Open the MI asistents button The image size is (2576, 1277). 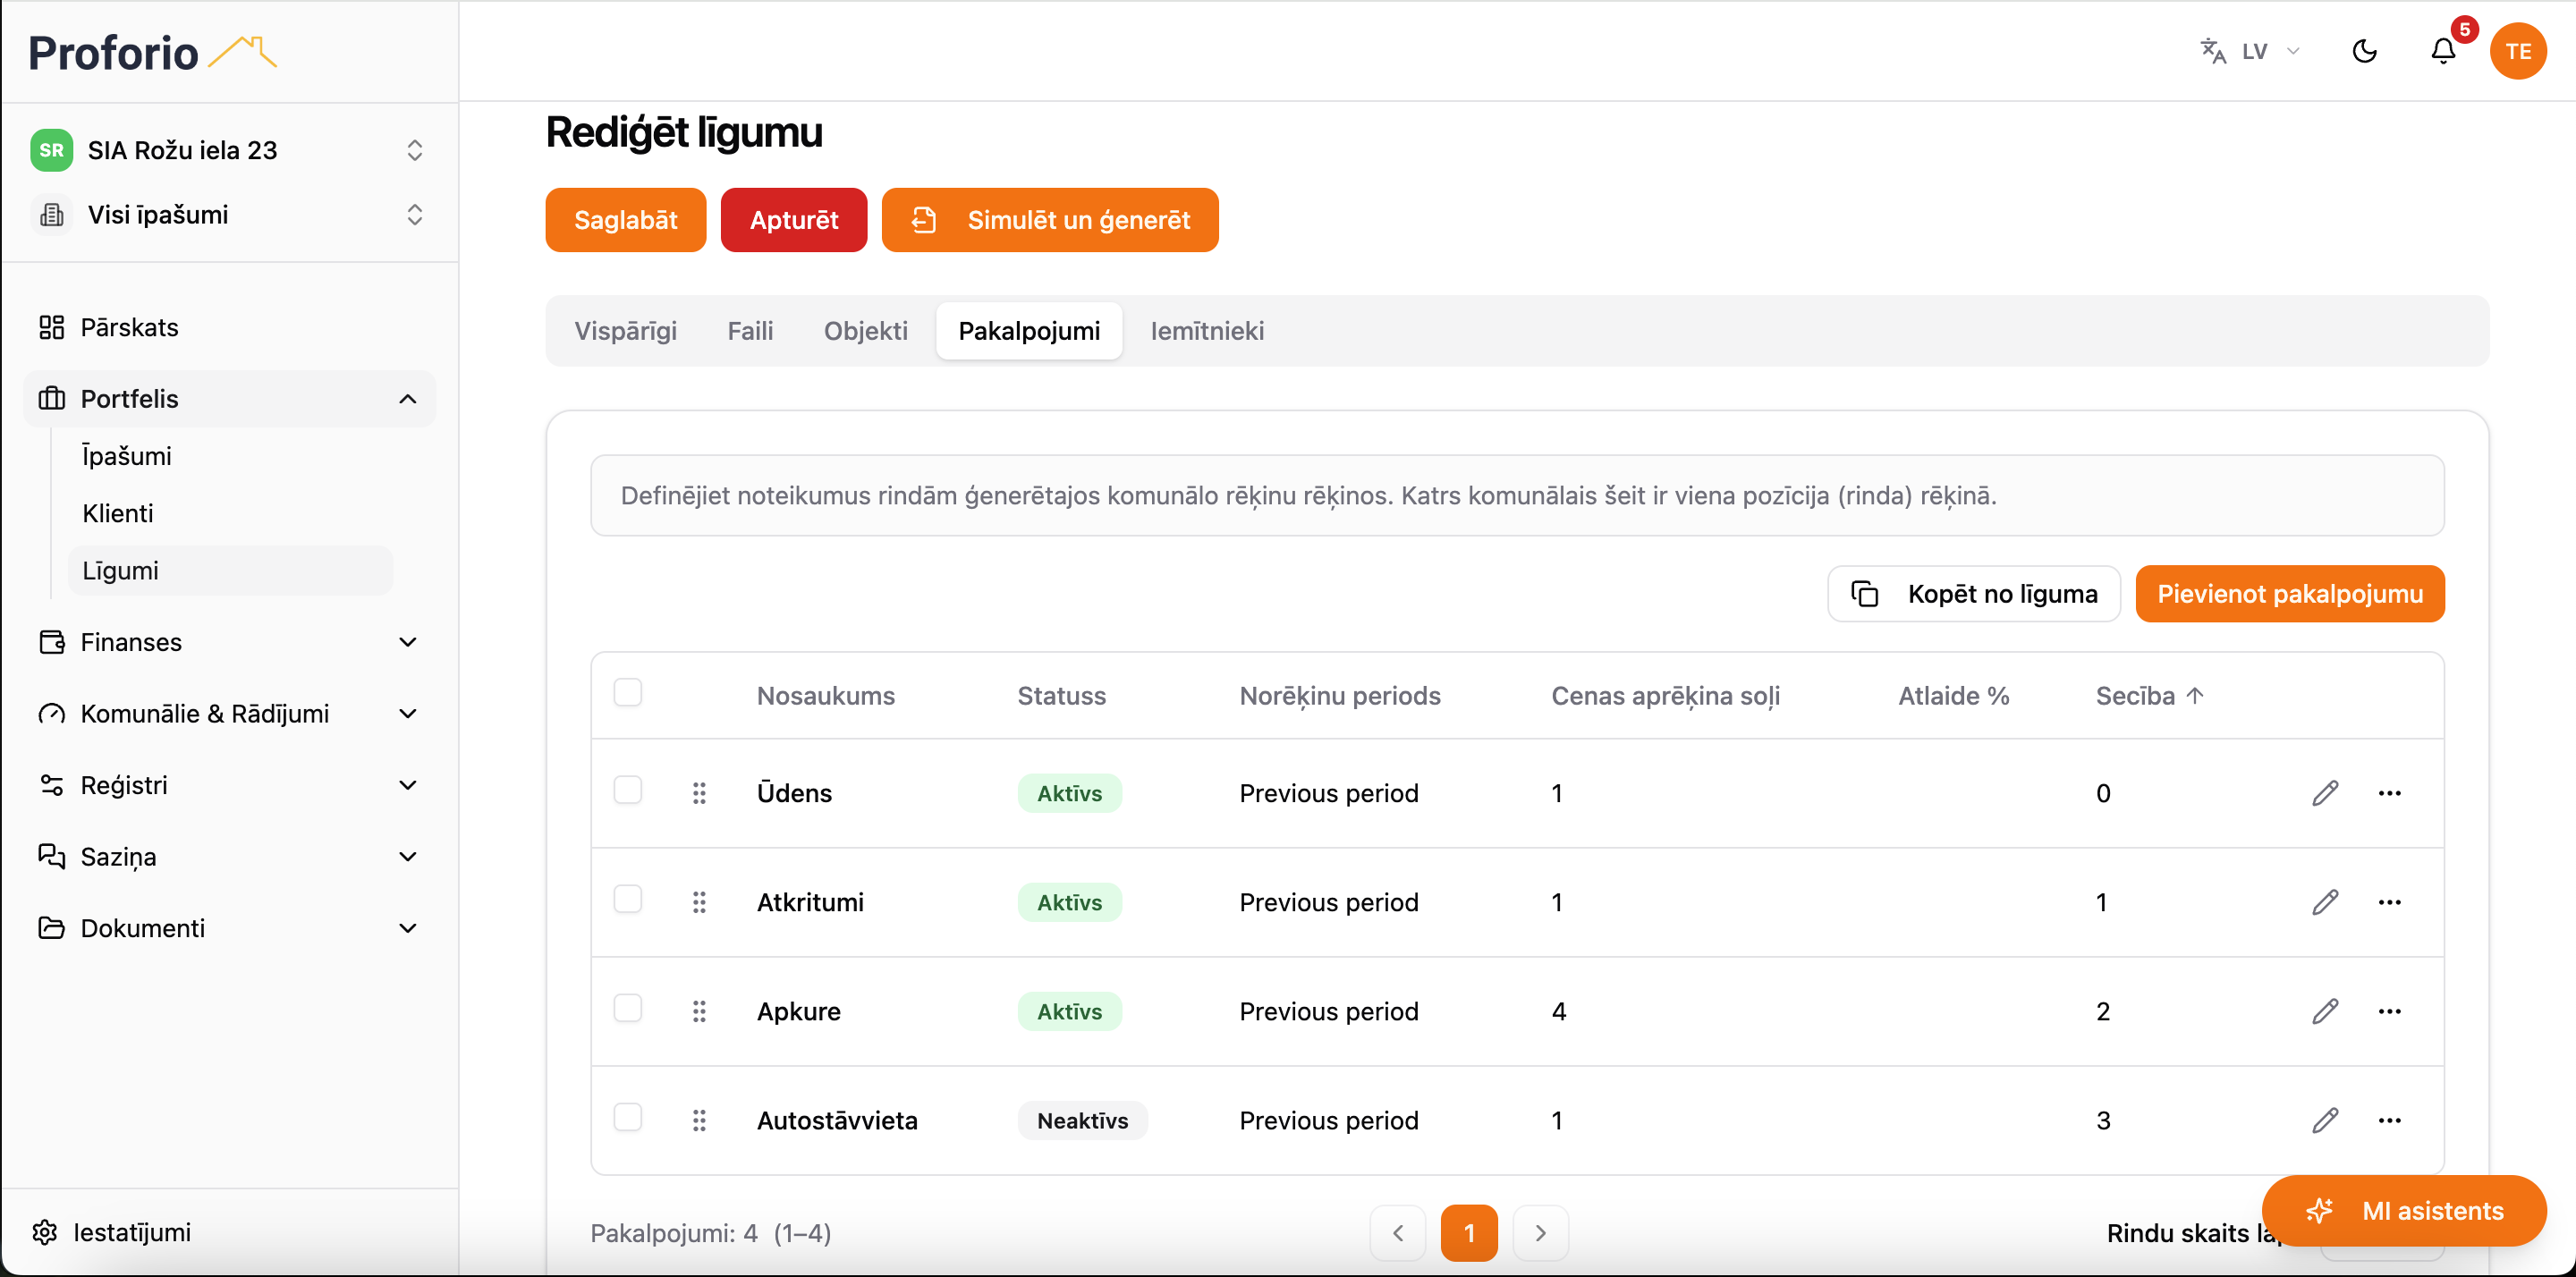point(2404,1211)
